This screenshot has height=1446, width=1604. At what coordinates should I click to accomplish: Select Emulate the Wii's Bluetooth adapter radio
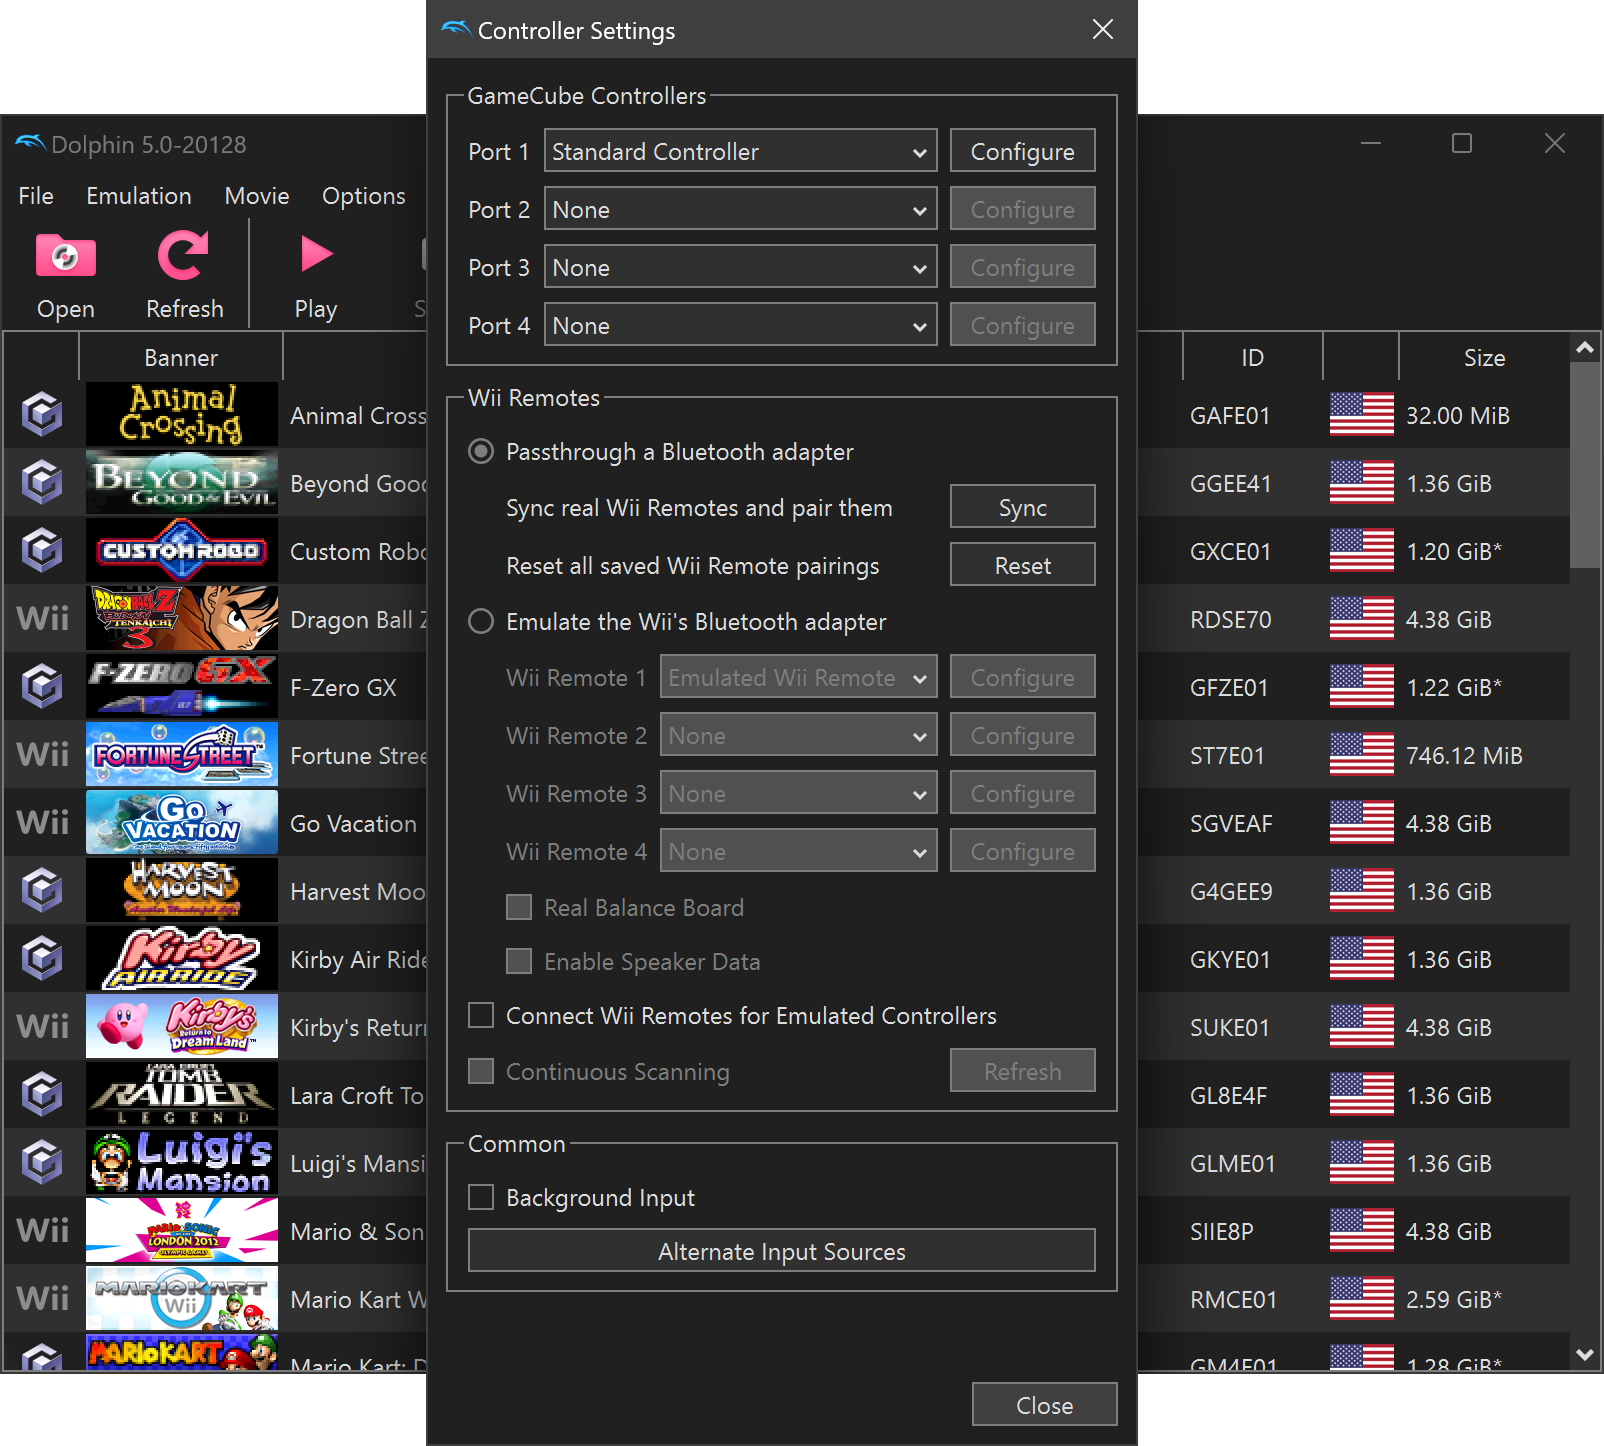pos(481,621)
